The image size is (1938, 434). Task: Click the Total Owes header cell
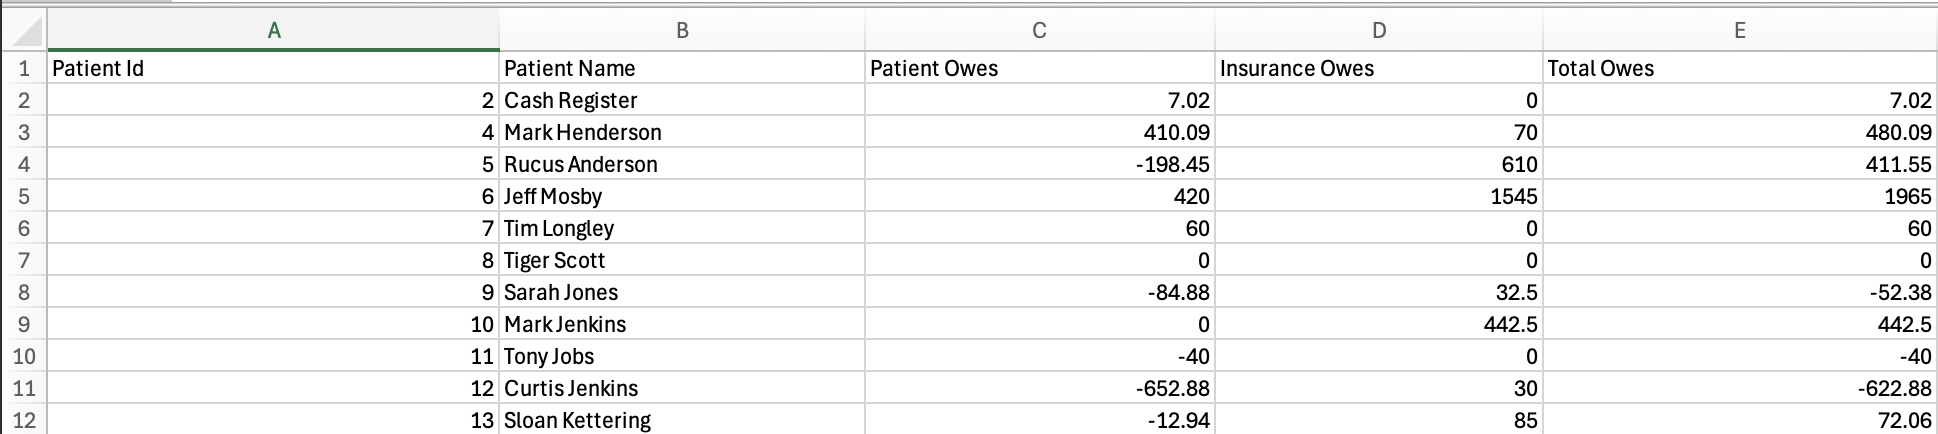coord(1740,68)
